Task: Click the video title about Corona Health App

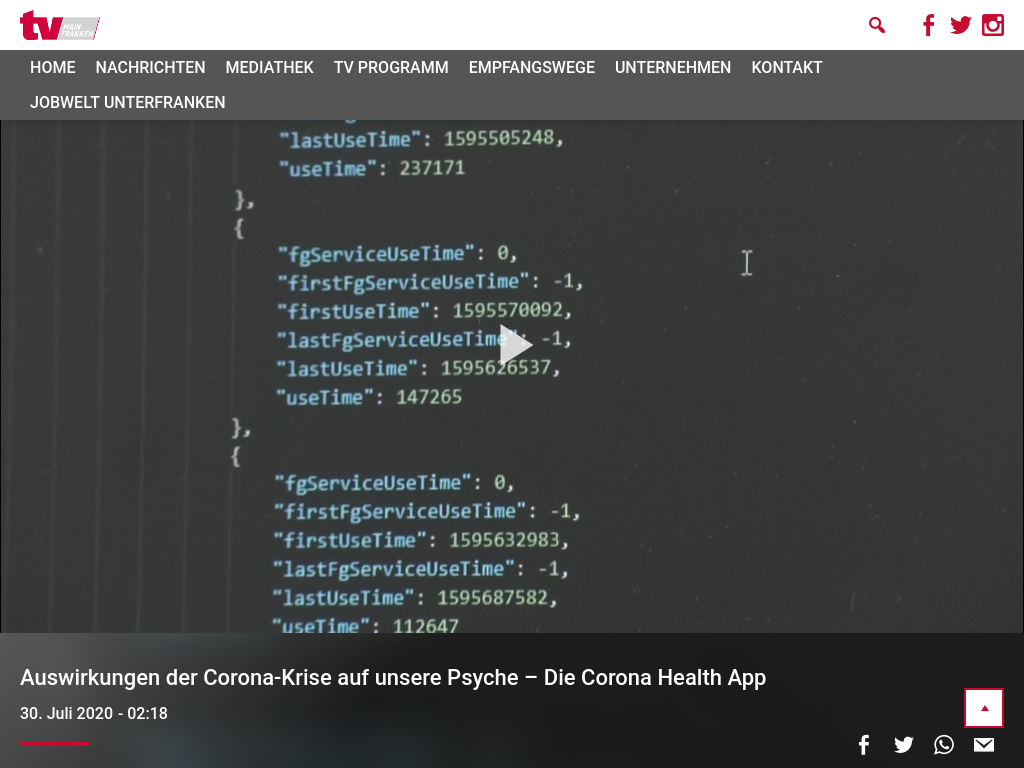Action: pos(393,678)
